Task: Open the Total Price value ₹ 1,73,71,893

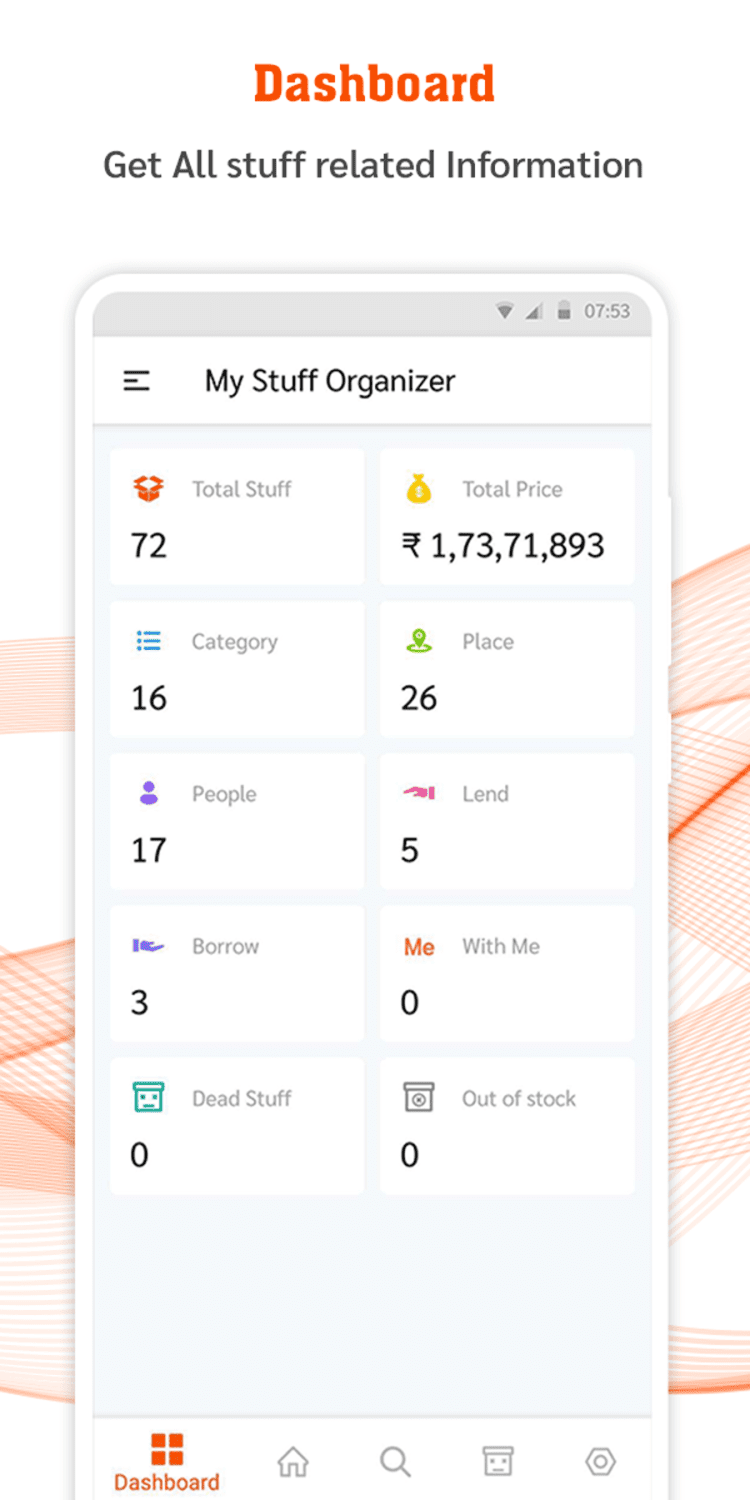Action: click(503, 546)
